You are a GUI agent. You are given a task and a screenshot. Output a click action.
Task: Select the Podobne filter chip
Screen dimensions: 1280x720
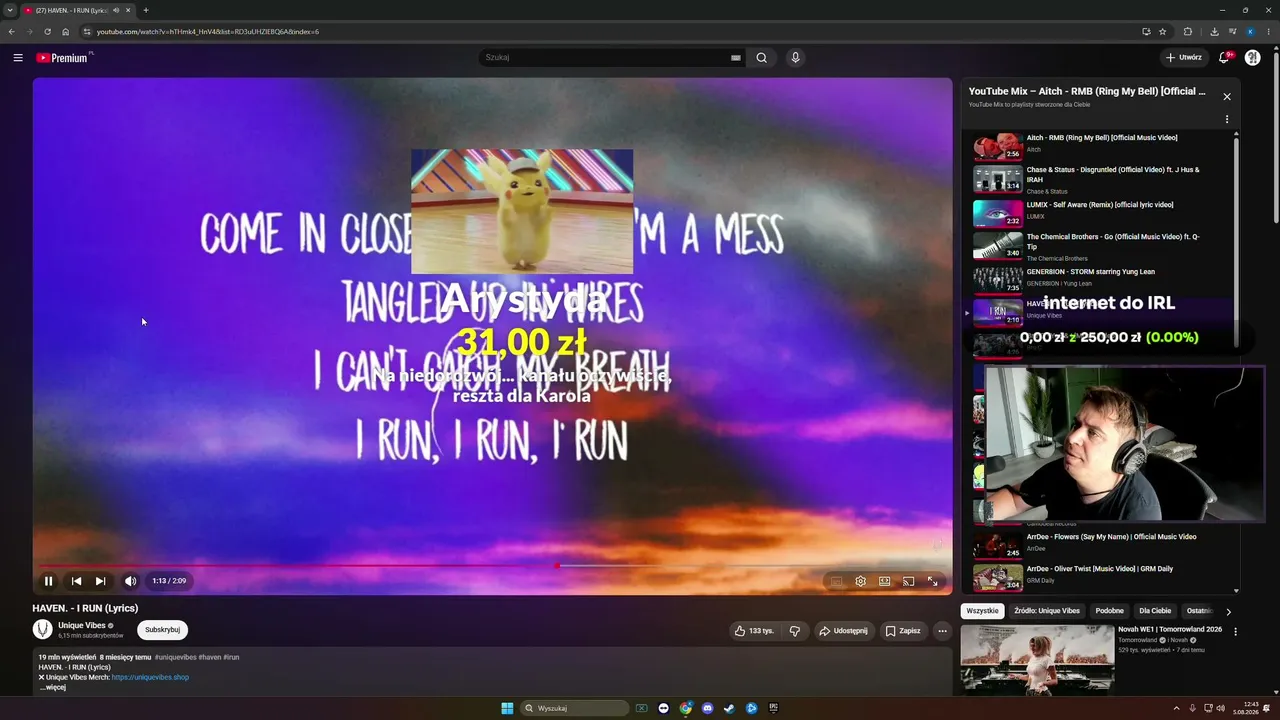(x=1109, y=611)
